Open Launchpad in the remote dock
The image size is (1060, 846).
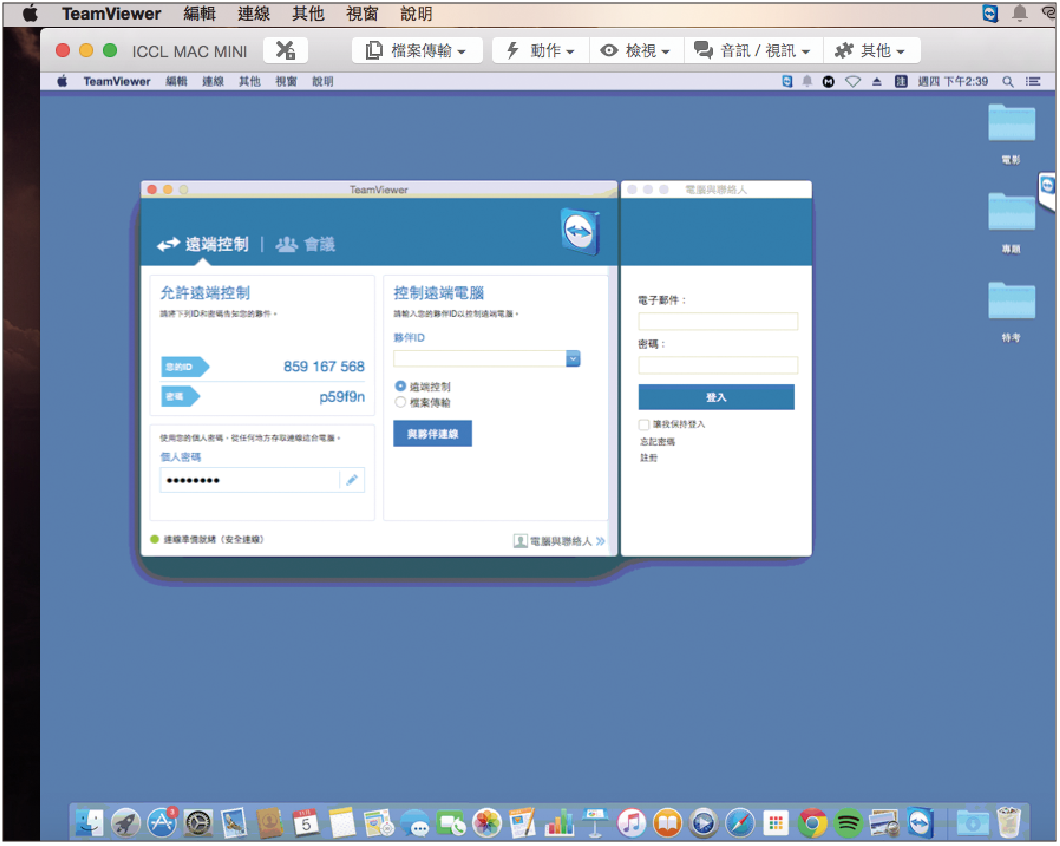126,823
